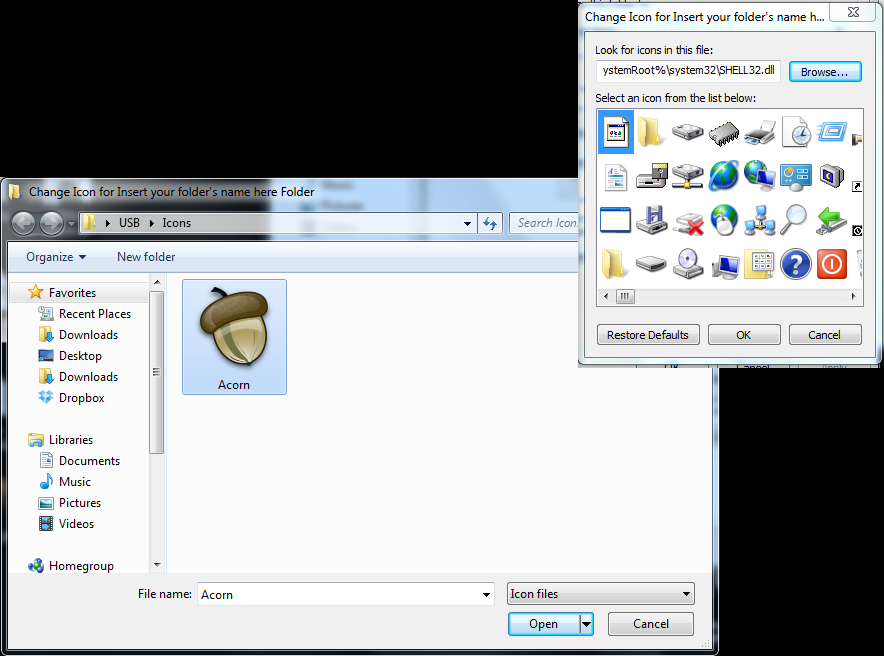The height and width of the screenshot is (656, 884).
Task: Select the CD-ROM drive icon
Action: [x=687, y=264]
